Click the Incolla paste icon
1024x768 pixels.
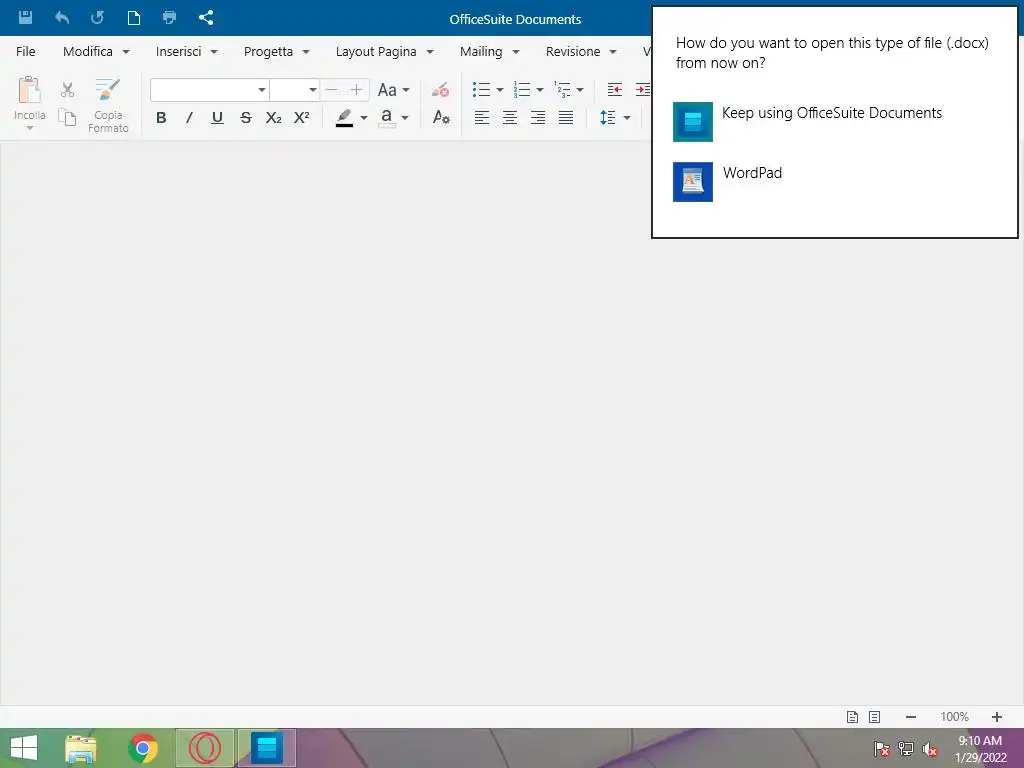click(29, 91)
